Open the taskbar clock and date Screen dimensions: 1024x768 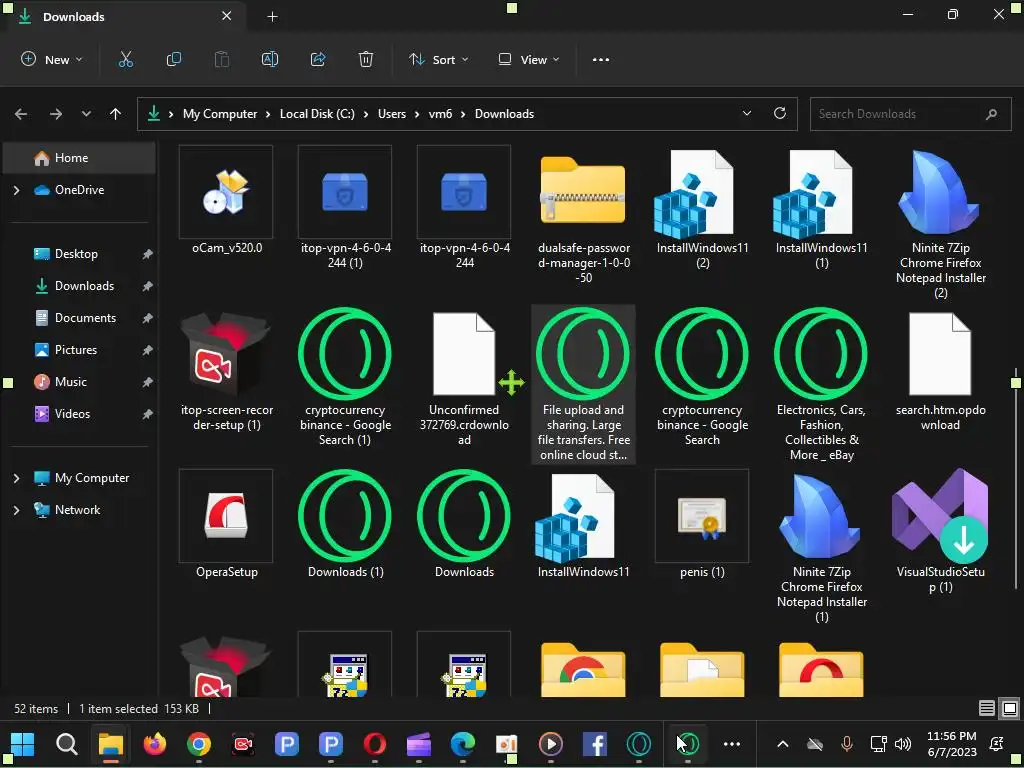pos(952,744)
